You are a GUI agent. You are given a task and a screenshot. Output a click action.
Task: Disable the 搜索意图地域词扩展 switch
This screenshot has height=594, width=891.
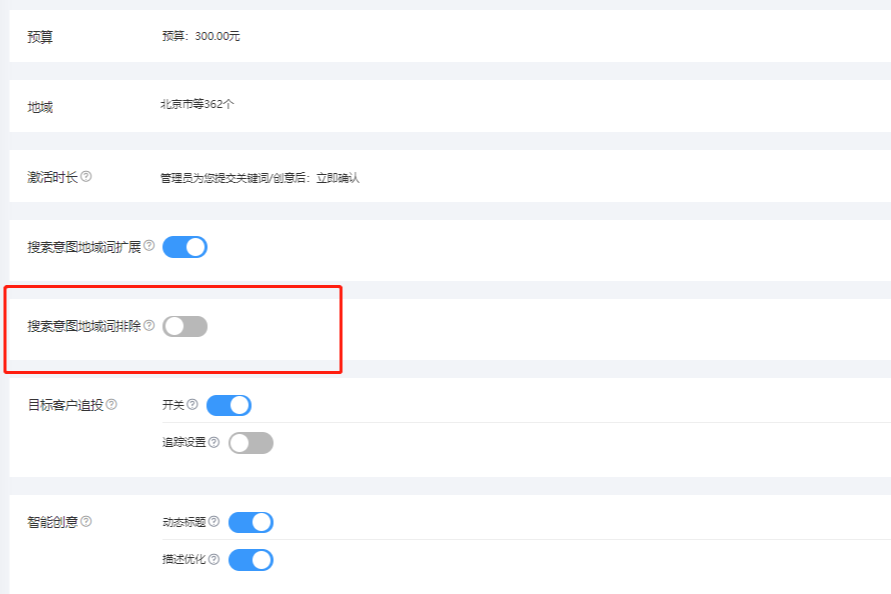pyautogui.click(x=185, y=247)
